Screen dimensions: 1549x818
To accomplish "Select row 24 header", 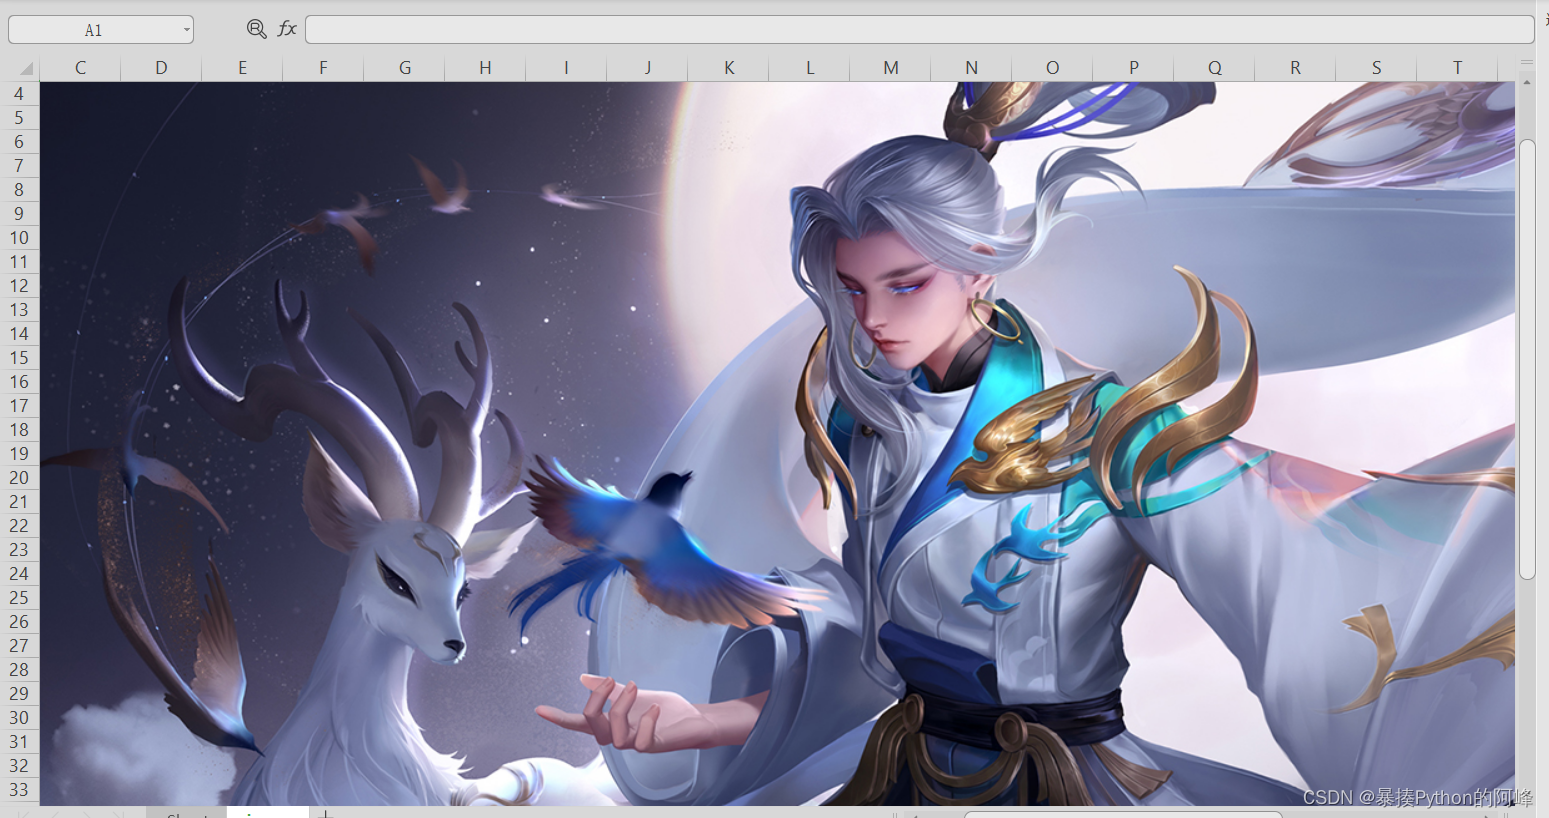I will (x=19, y=574).
